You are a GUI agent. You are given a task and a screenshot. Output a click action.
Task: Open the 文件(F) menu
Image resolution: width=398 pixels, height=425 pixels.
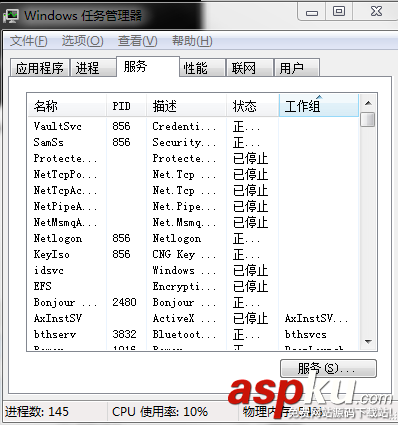pos(29,41)
